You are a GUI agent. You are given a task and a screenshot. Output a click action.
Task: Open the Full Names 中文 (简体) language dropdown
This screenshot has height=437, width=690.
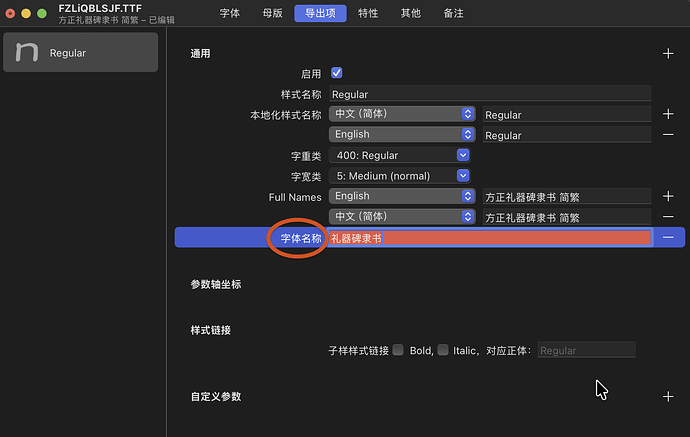[402, 217]
